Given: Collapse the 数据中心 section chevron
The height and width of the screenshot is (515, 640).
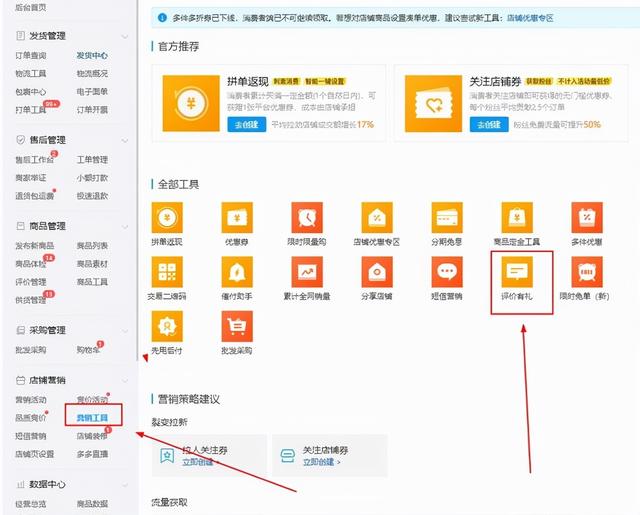Looking at the screenshot, I should tap(125, 485).
